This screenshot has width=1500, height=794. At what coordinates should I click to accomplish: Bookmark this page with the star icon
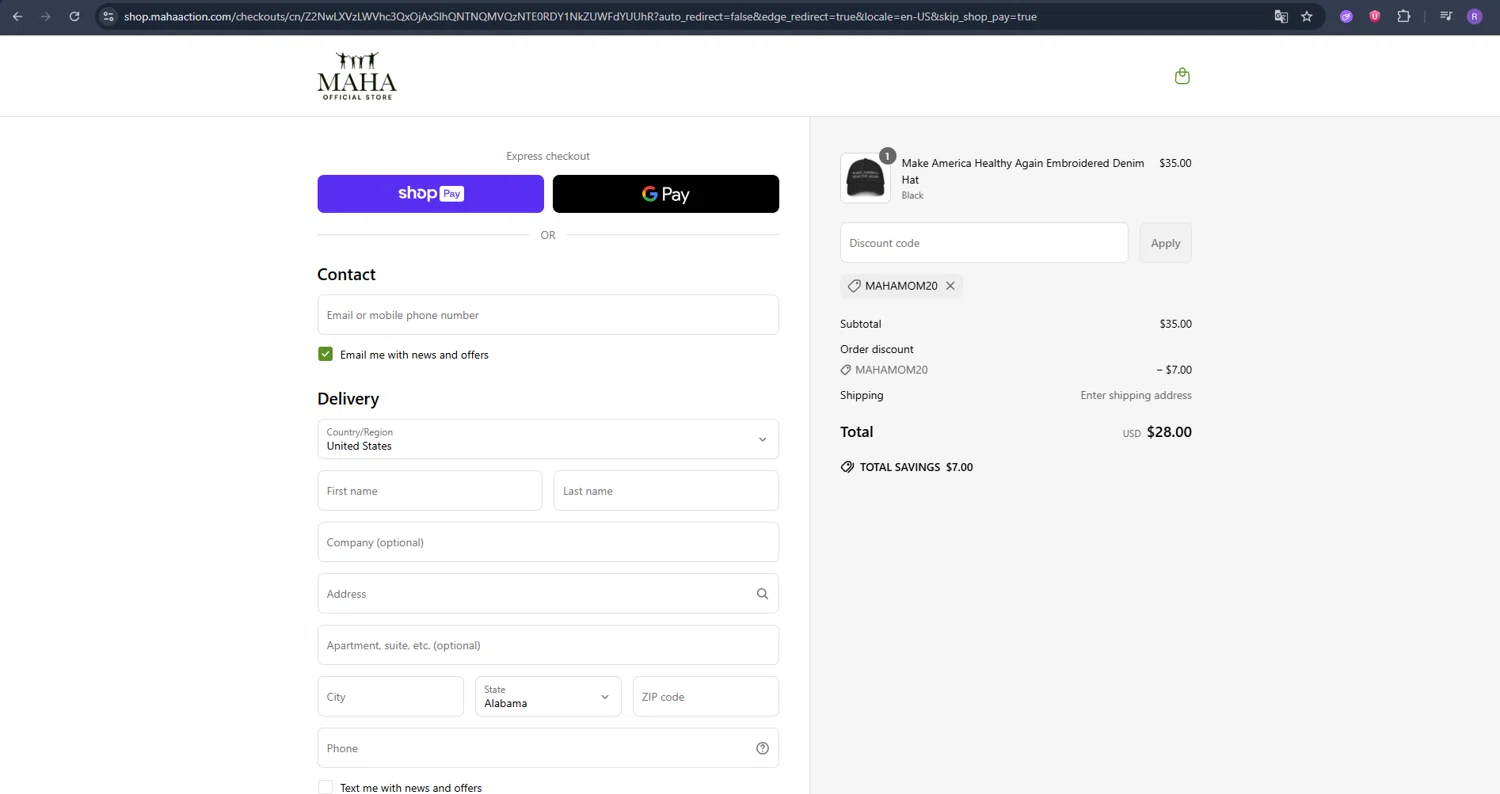tap(1307, 16)
